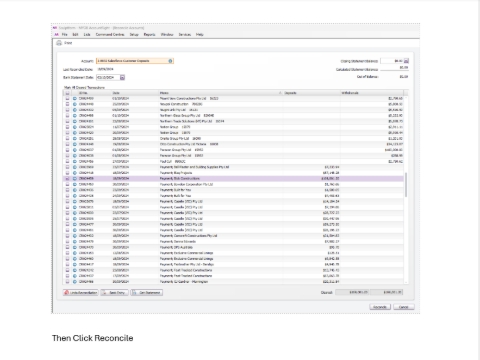Tick the checkbox for Paul Cut row
The height and width of the screenshot is (360, 480).
[67, 161]
